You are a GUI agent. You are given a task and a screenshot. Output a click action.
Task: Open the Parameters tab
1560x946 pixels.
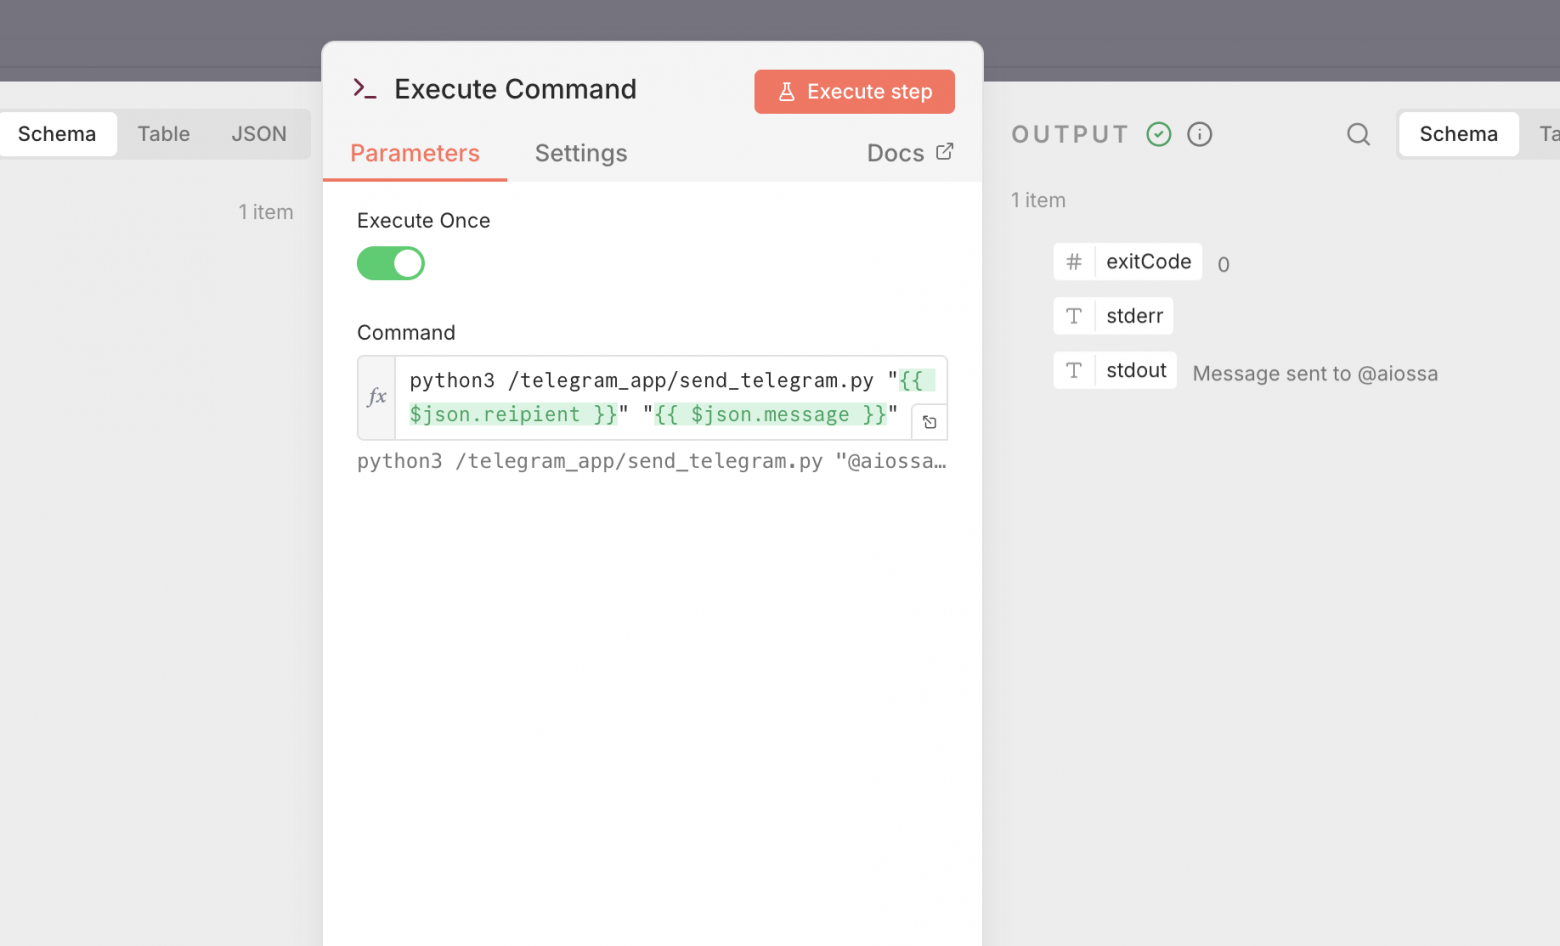point(415,153)
